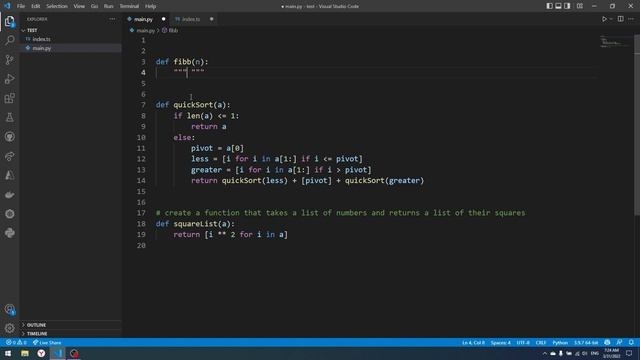The height and width of the screenshot is (360, 640).
Task: Open index.ts in the file tree
Action: [70, 39]
